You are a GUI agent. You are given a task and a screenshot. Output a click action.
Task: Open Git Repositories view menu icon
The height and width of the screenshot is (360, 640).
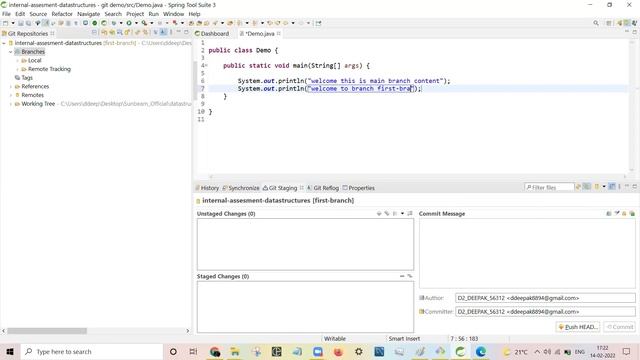[x=171, y=32]
